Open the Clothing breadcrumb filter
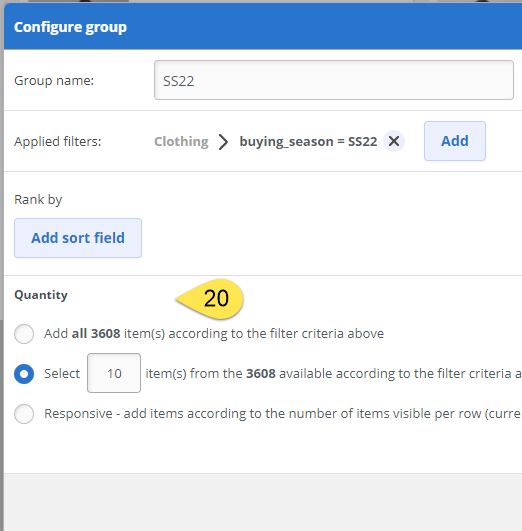 pyautogui.click(x=181, y=141)
